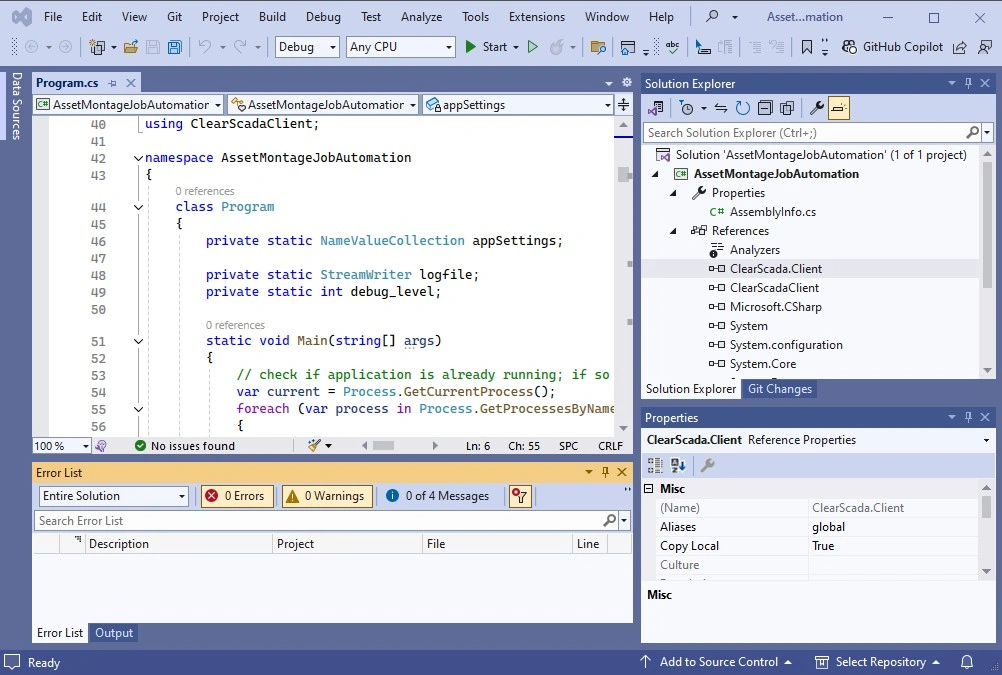Click the Undo arrow icon
Viewport: 1002px width, 675px height.
[204, 47]
